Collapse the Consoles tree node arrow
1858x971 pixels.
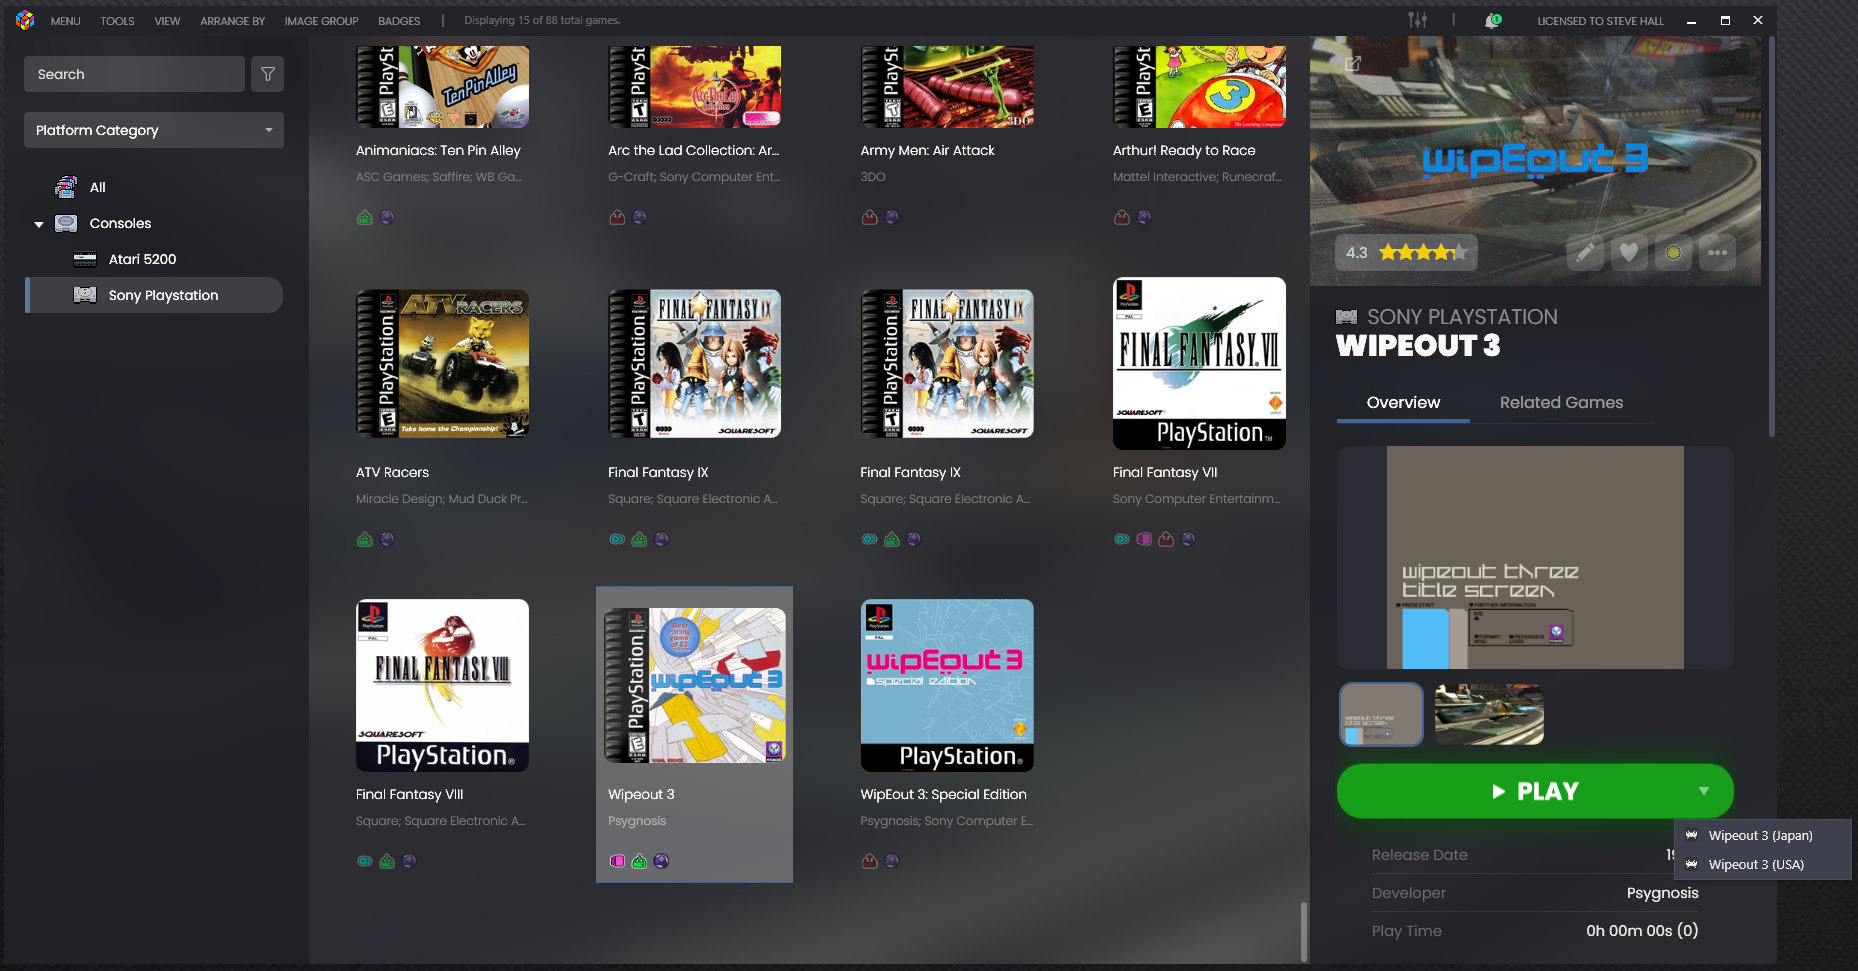(x=39, y=224)
